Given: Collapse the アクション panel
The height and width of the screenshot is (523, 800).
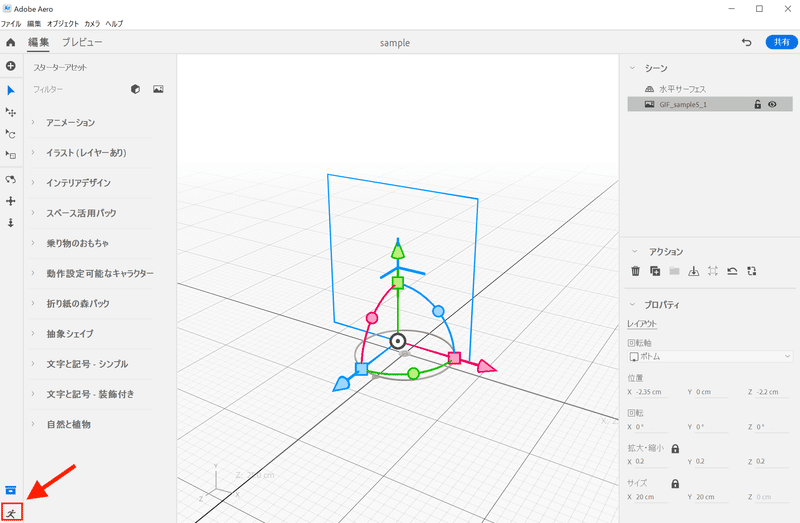Looking at the screenshot, I should click(635, 251).
